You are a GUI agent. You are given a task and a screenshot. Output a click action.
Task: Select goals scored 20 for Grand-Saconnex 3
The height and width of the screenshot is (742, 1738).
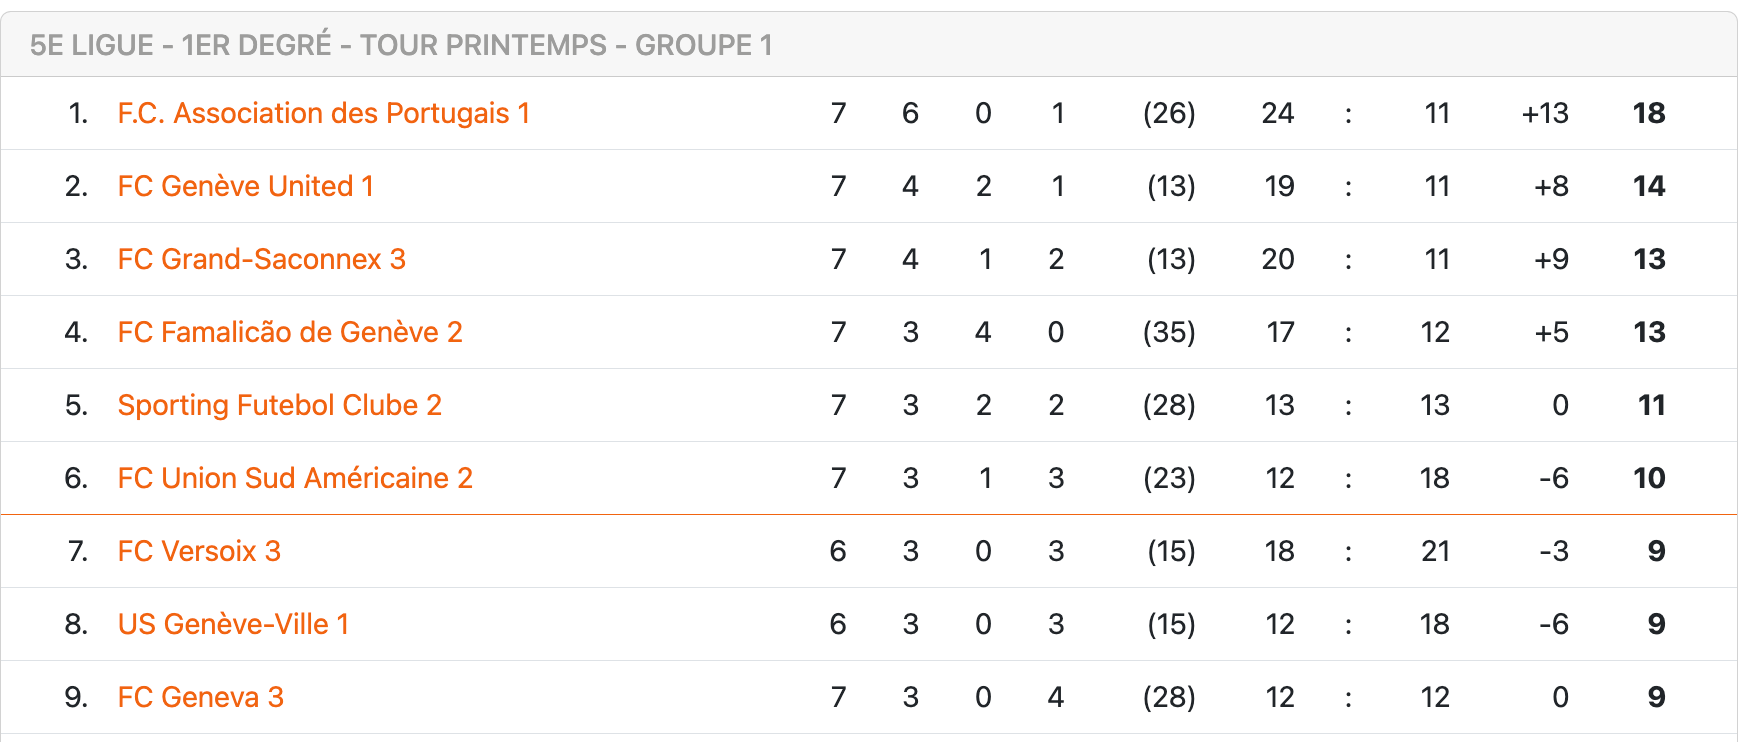[x=1278, y=259]
